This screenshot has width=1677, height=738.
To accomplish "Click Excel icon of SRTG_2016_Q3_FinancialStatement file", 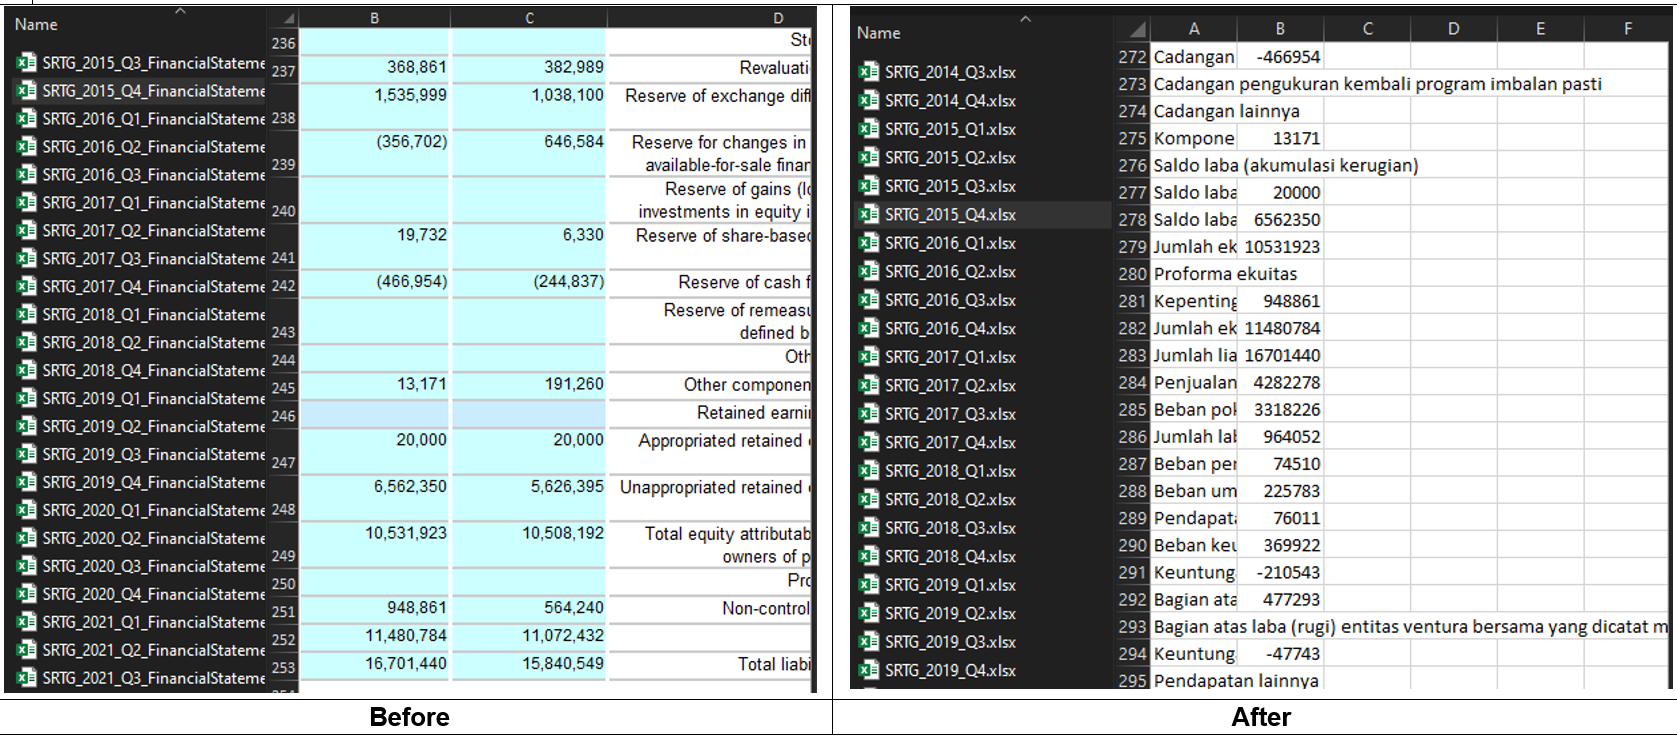I will click(26, 175).
